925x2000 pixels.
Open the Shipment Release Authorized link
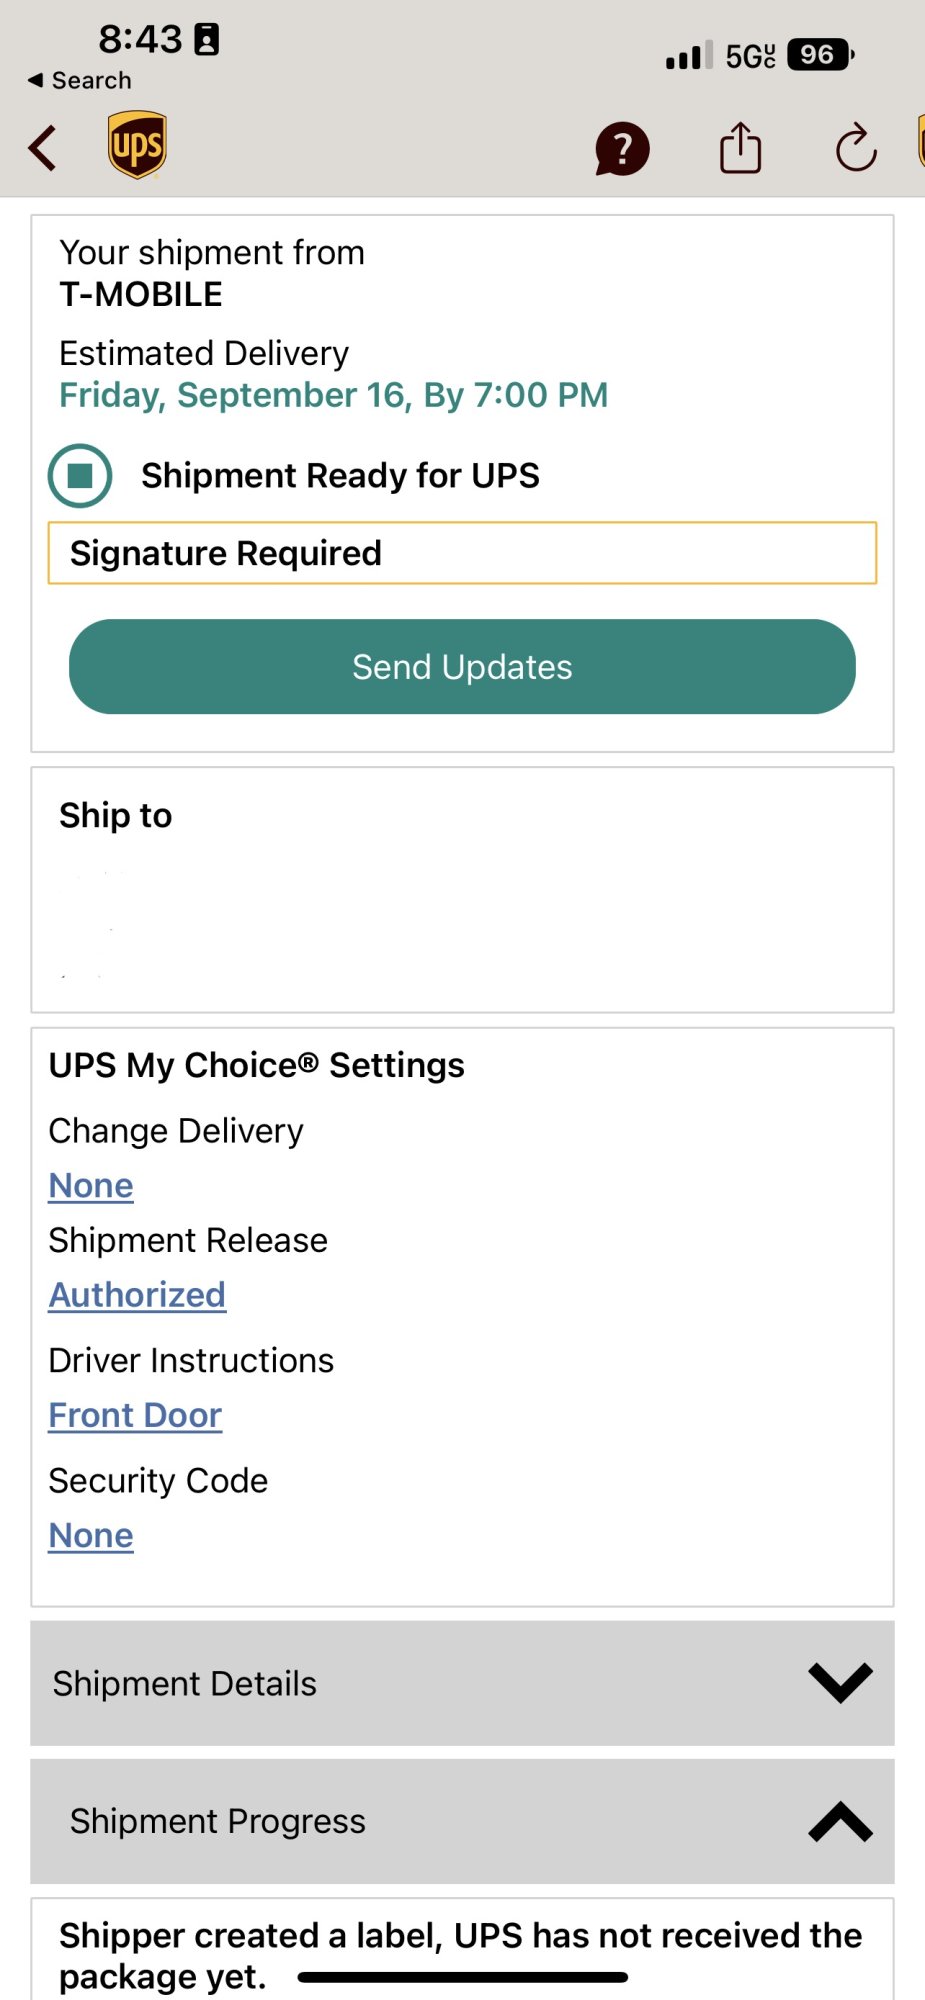[x=137, y=1295]
